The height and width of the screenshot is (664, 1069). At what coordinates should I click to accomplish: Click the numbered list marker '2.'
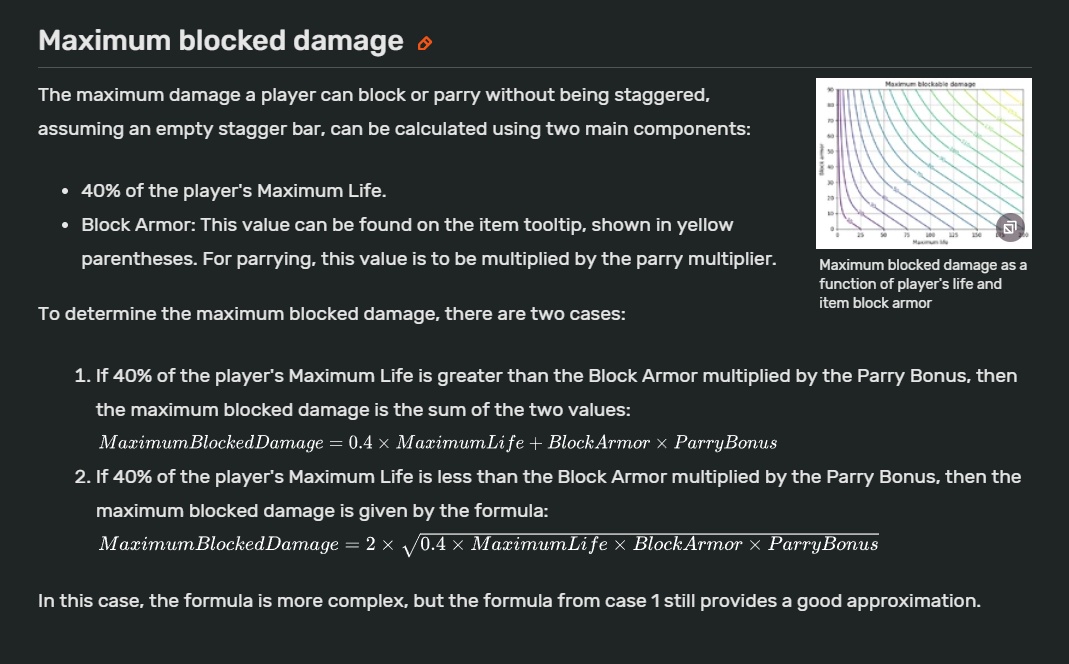pyautogui.click(x=82, y=477)
